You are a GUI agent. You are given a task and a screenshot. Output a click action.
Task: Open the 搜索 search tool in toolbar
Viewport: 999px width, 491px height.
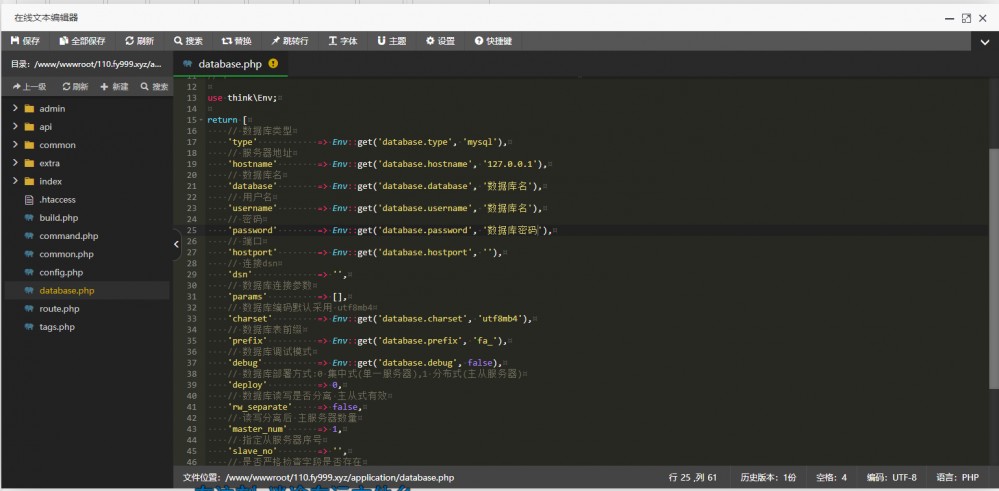pos(189,41)
